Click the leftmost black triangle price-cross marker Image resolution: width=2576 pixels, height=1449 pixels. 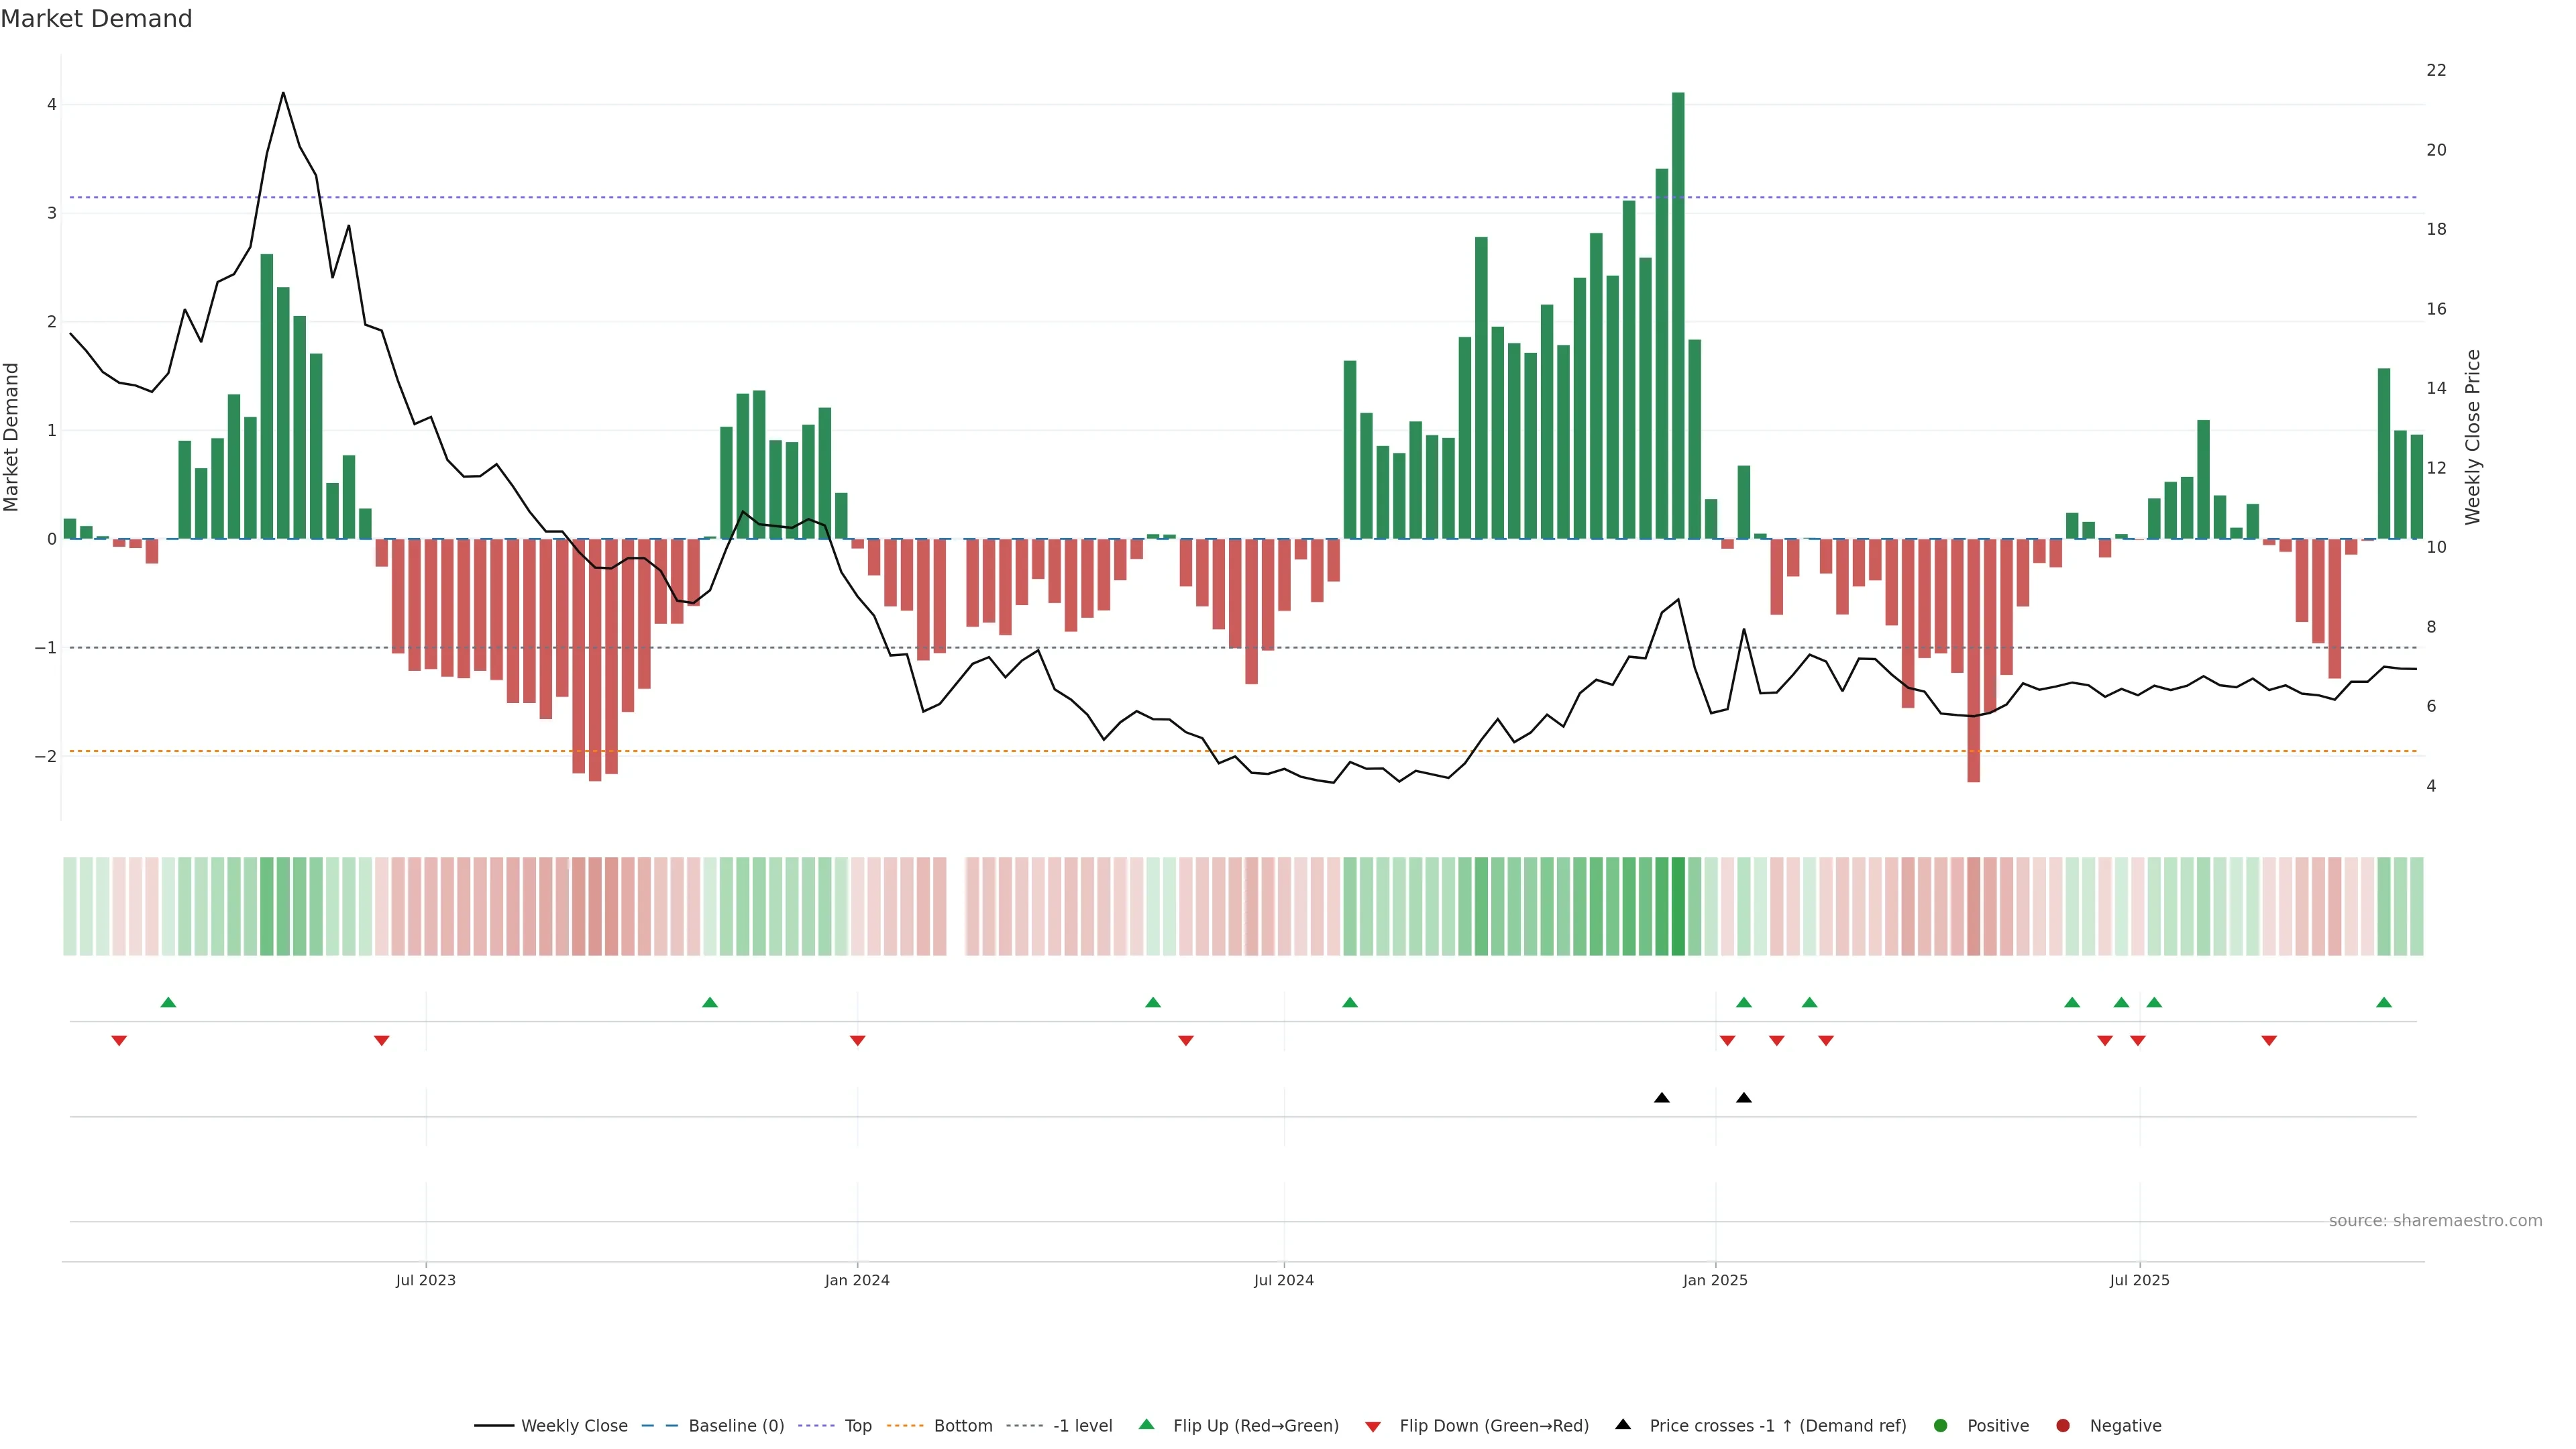click(1662, 1098)
